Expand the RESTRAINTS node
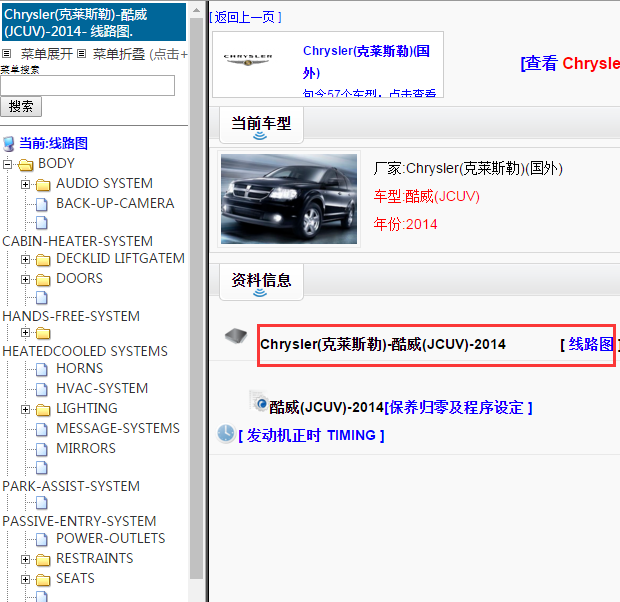620x602 pixels. tap(25, 559)
